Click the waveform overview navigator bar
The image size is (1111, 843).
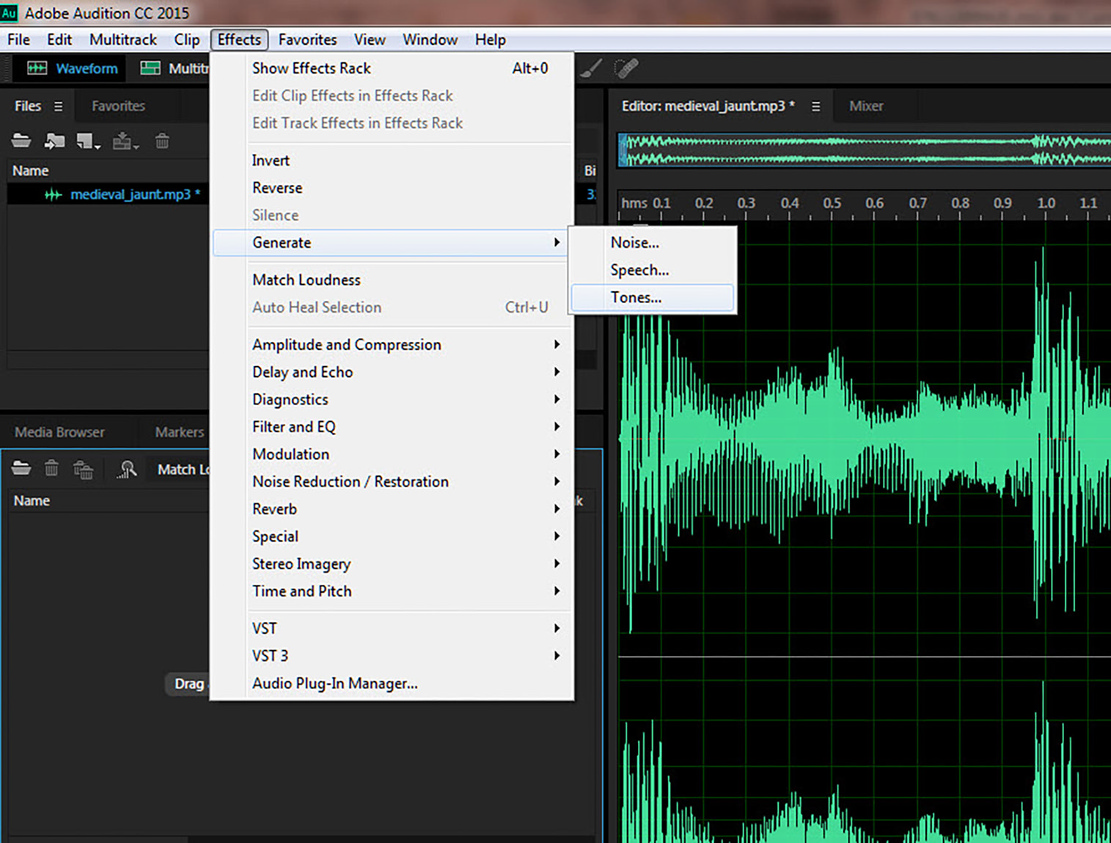[864, 150]
